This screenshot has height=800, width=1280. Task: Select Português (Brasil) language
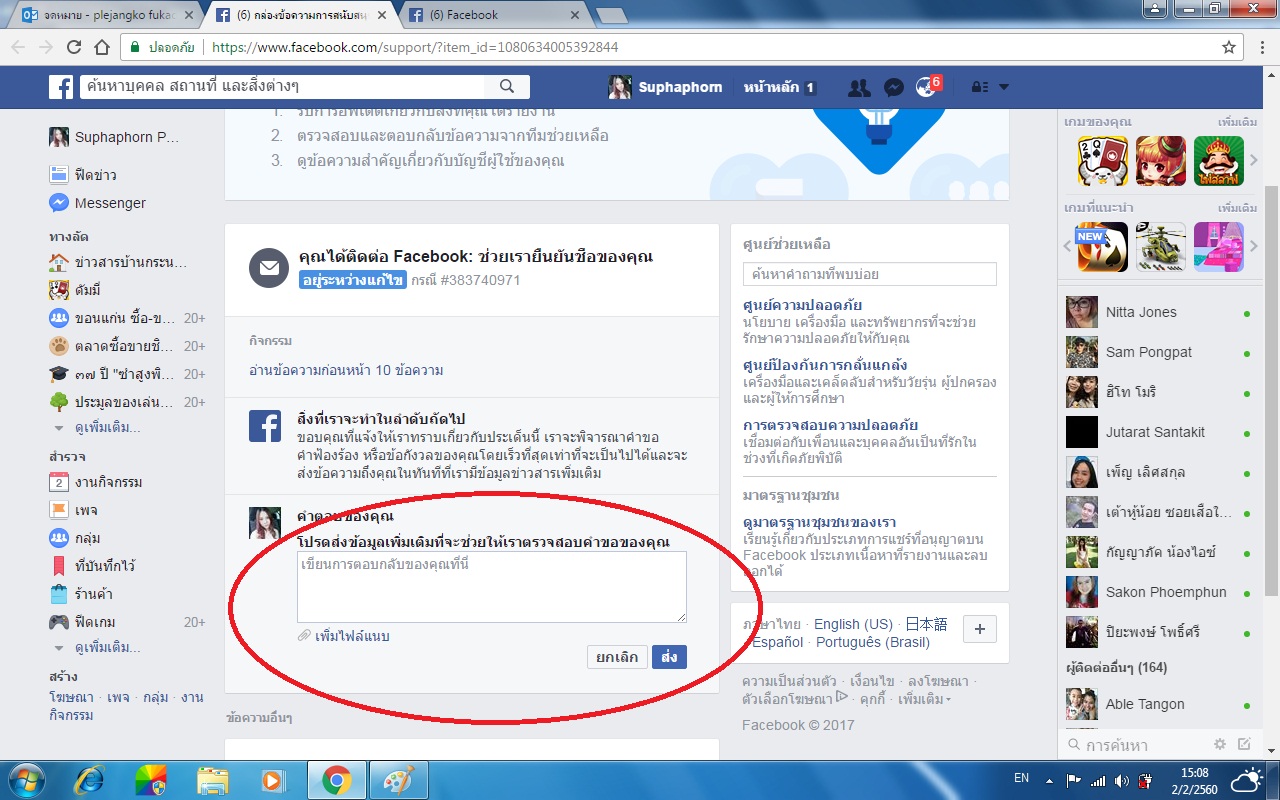click(x=873, y=642)
